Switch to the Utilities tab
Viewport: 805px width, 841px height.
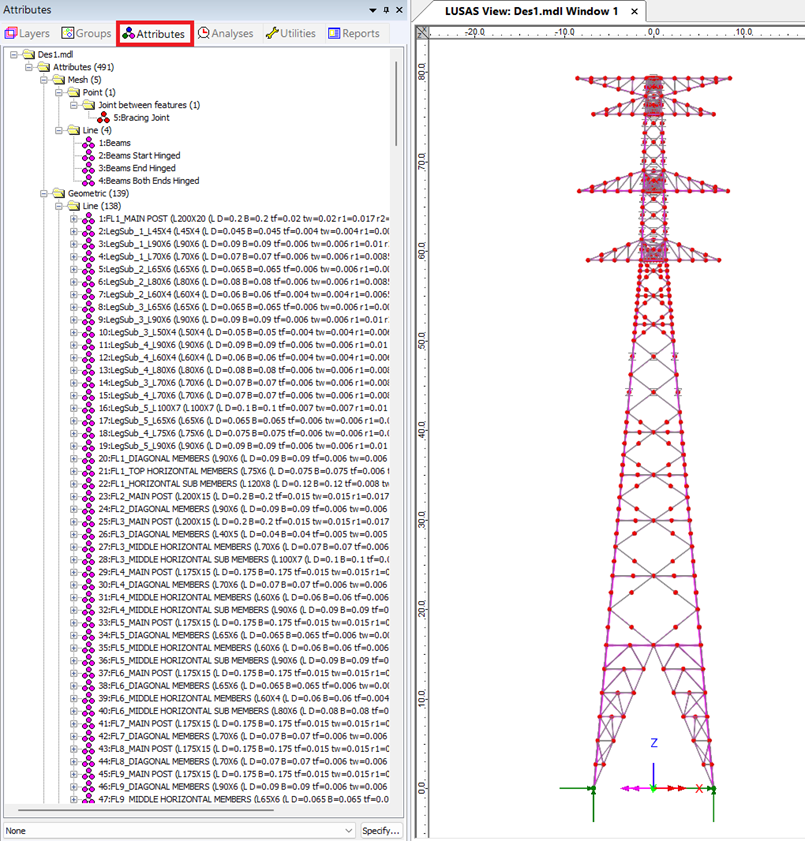[x=290, y=33]
